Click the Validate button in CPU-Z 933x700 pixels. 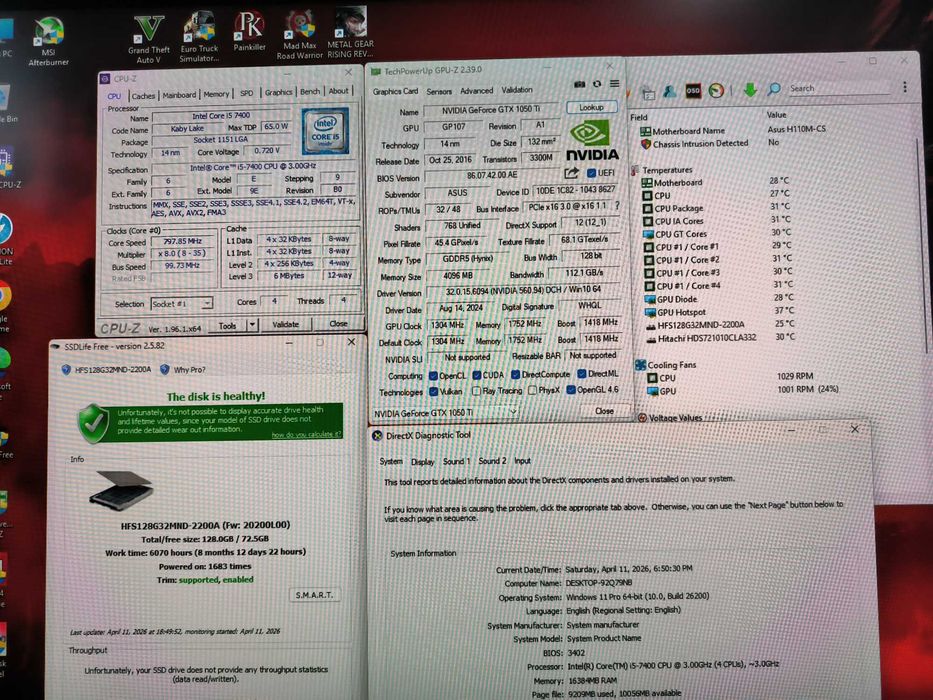click(286, 324)
